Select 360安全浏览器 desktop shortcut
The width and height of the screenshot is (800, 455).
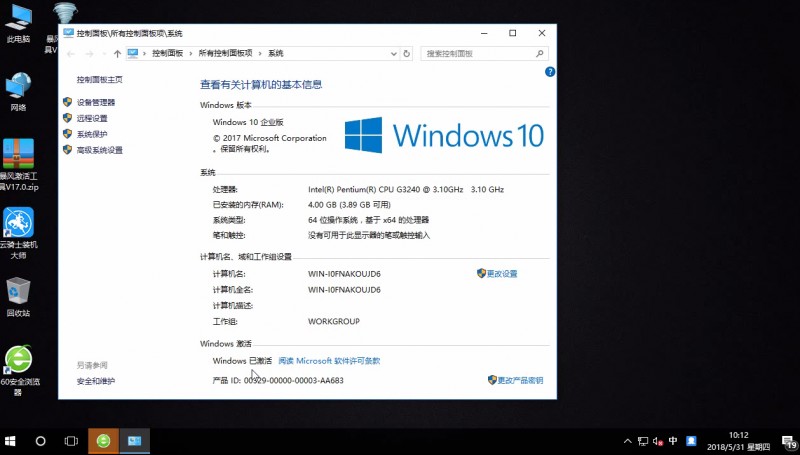[18, 370]
